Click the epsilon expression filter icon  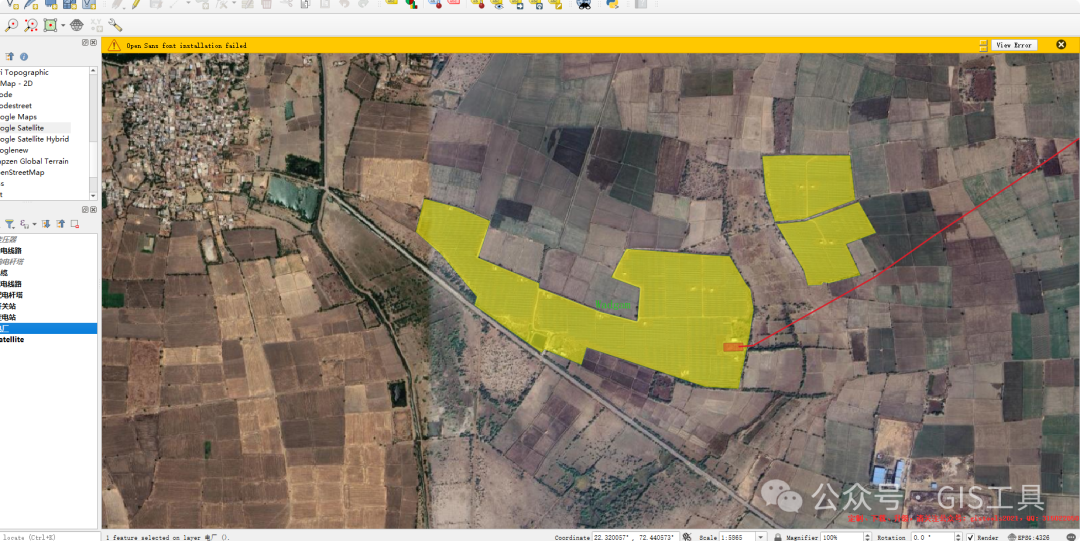click(25, 224)
